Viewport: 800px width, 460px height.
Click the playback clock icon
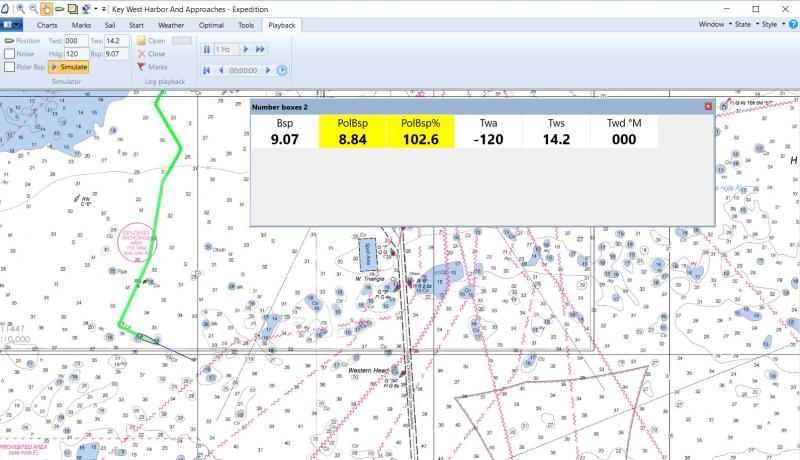click(x=282, y=69)
